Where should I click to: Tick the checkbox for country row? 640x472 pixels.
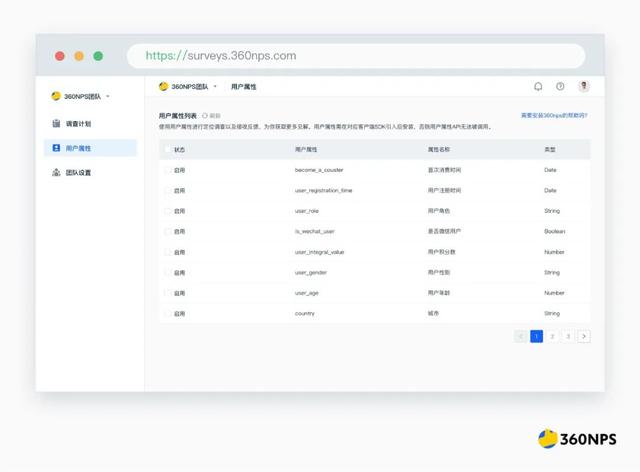click(168, 313)
